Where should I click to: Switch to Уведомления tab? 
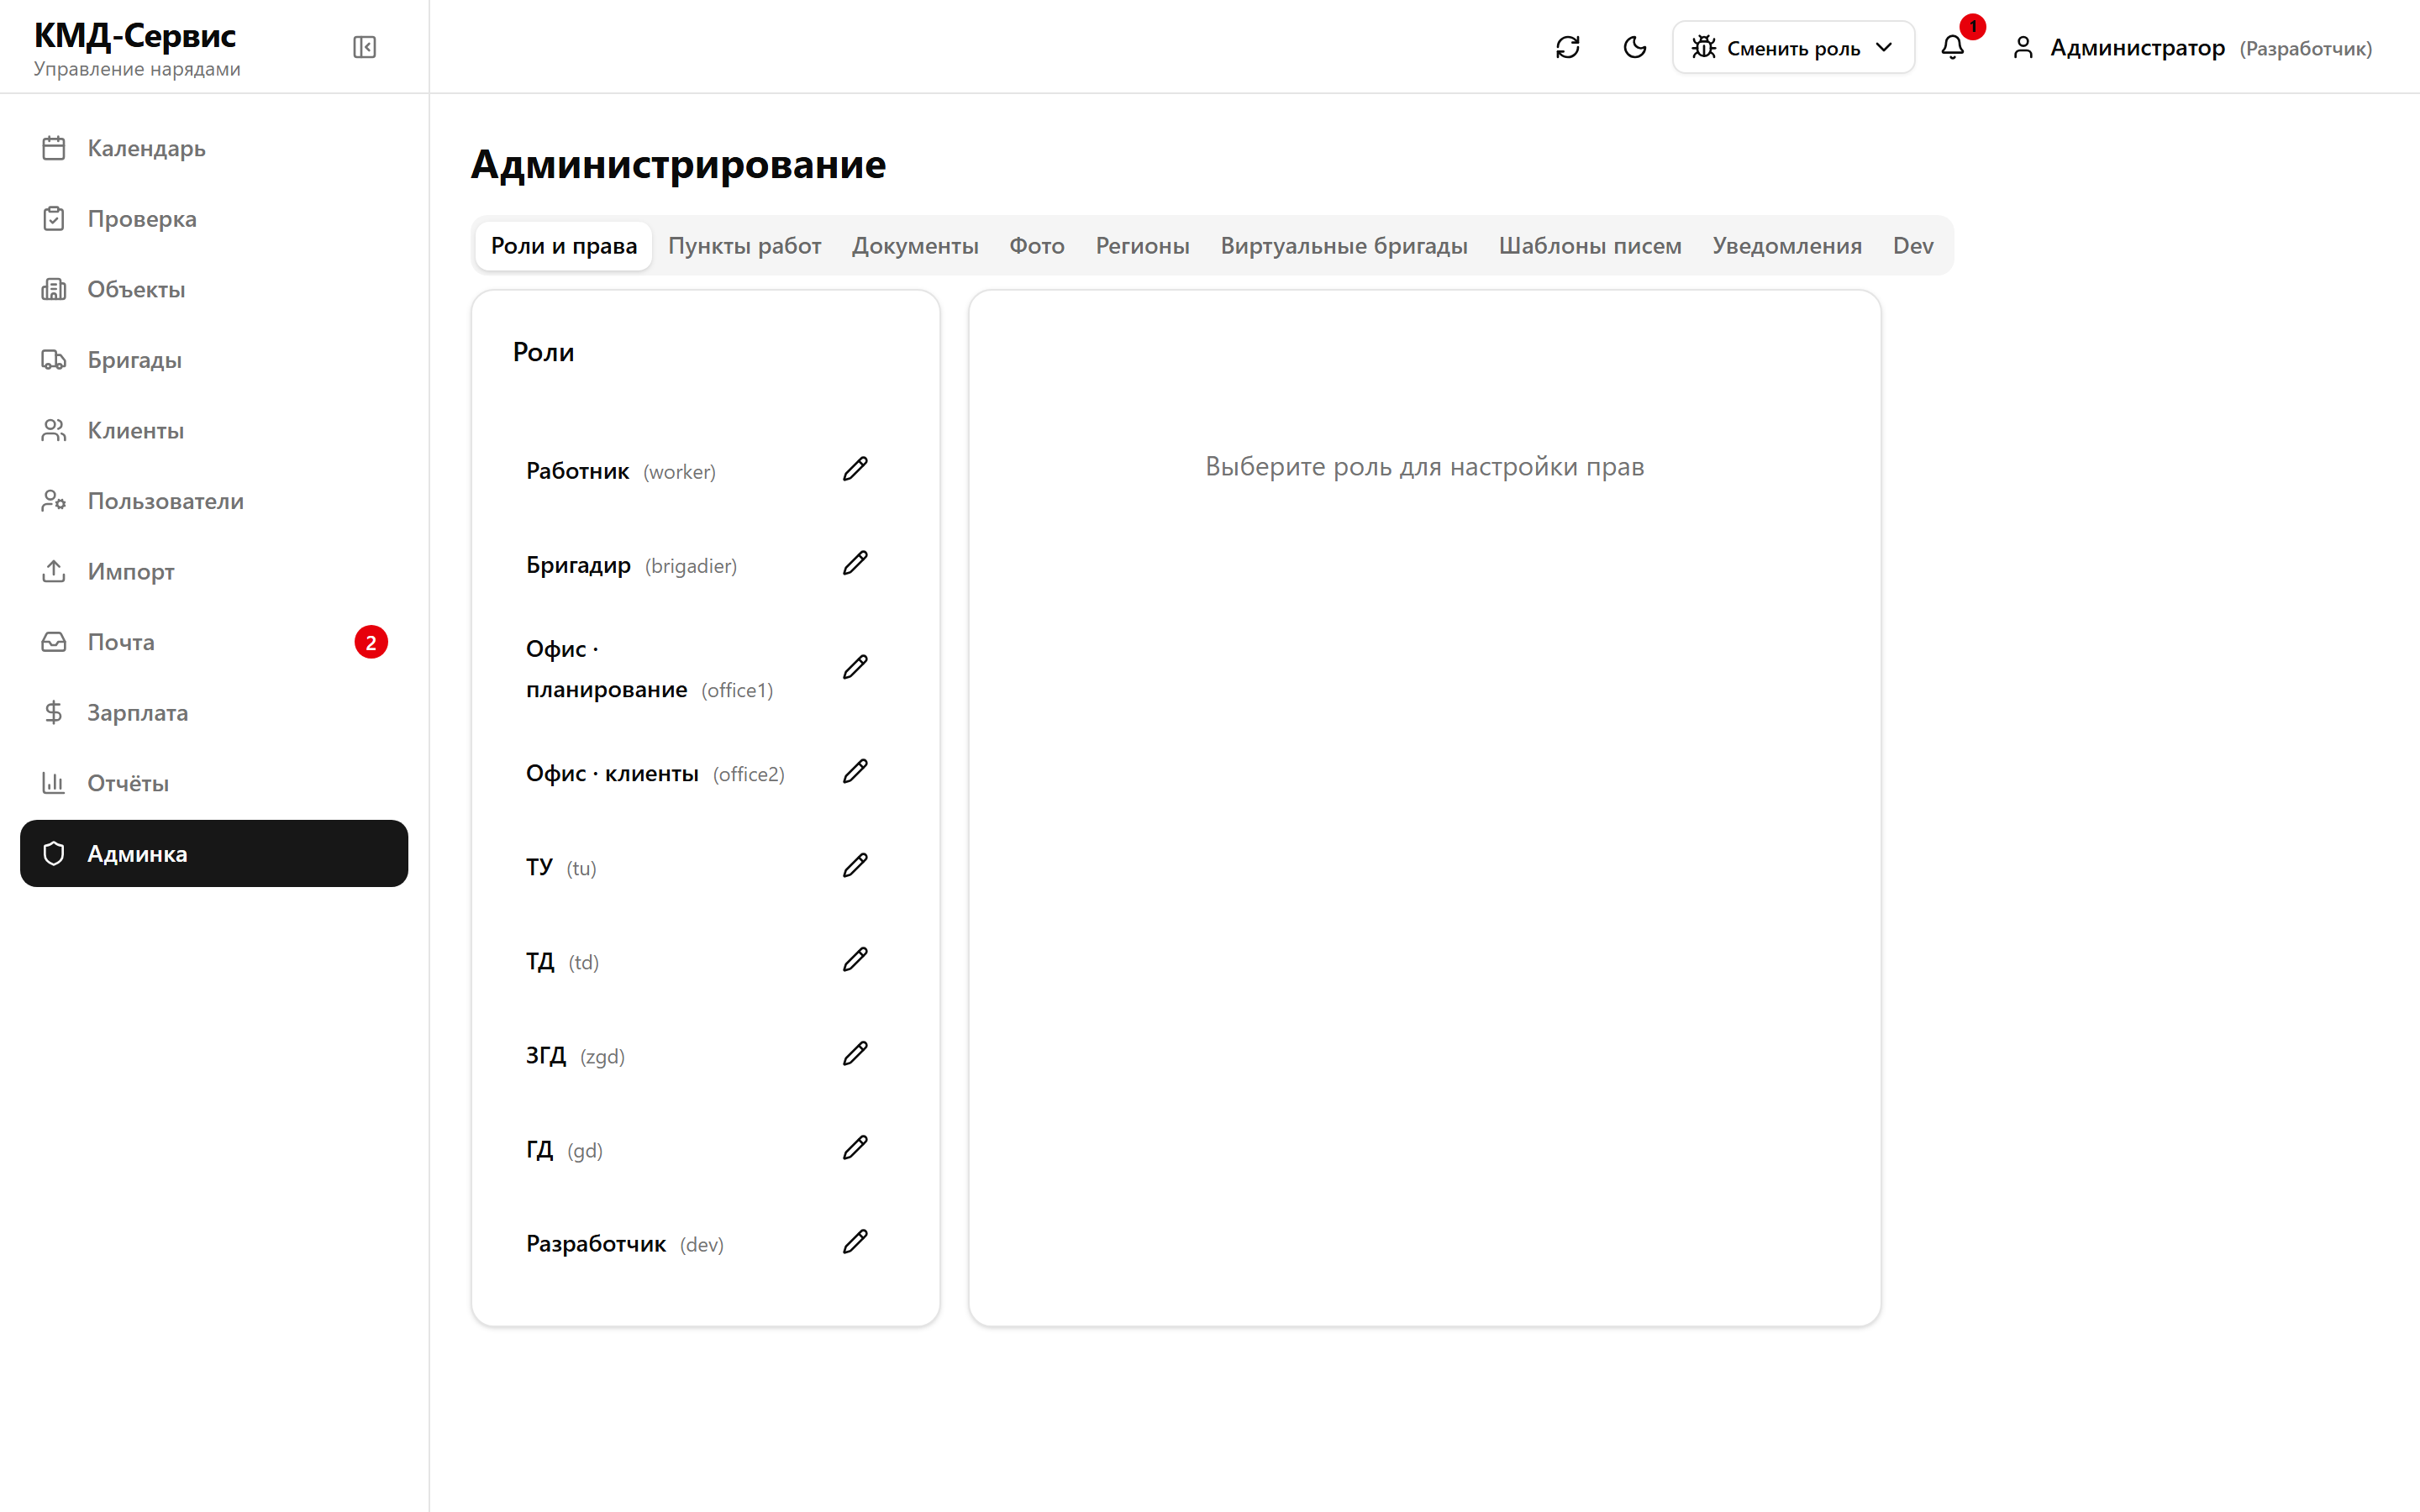coord(1787,246)
